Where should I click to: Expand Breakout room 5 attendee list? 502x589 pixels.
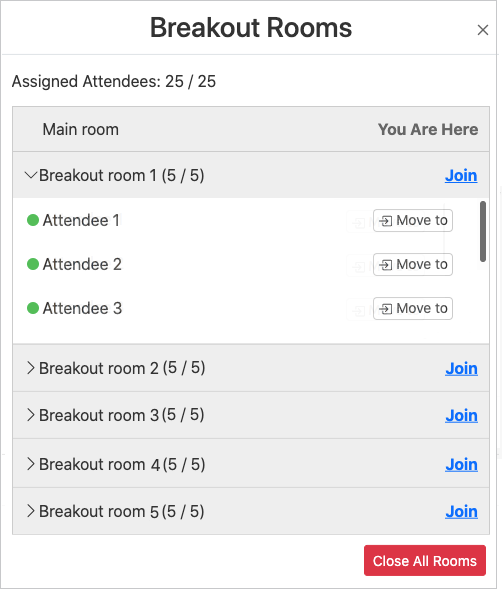(x=30, y=511)
